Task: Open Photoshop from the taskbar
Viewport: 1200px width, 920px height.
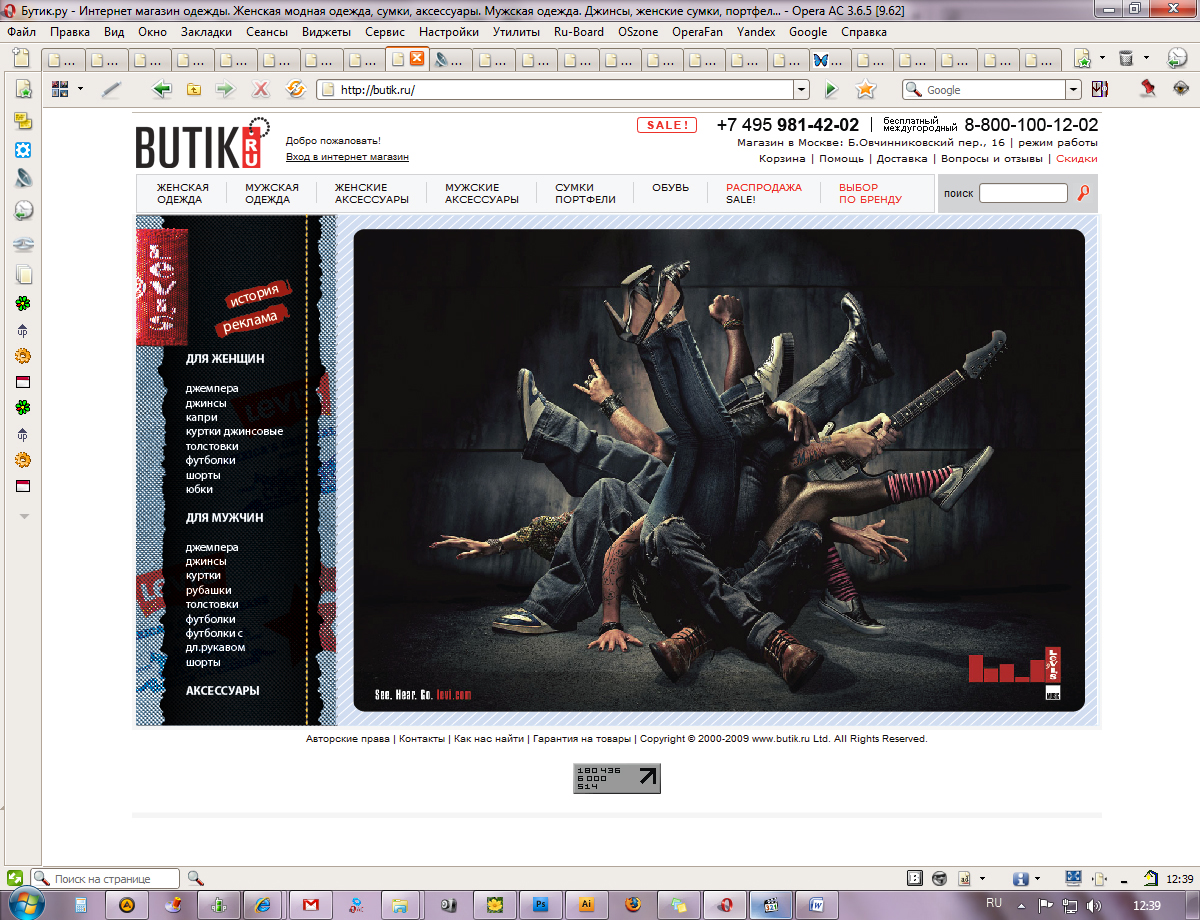Action: pos(541,904)
